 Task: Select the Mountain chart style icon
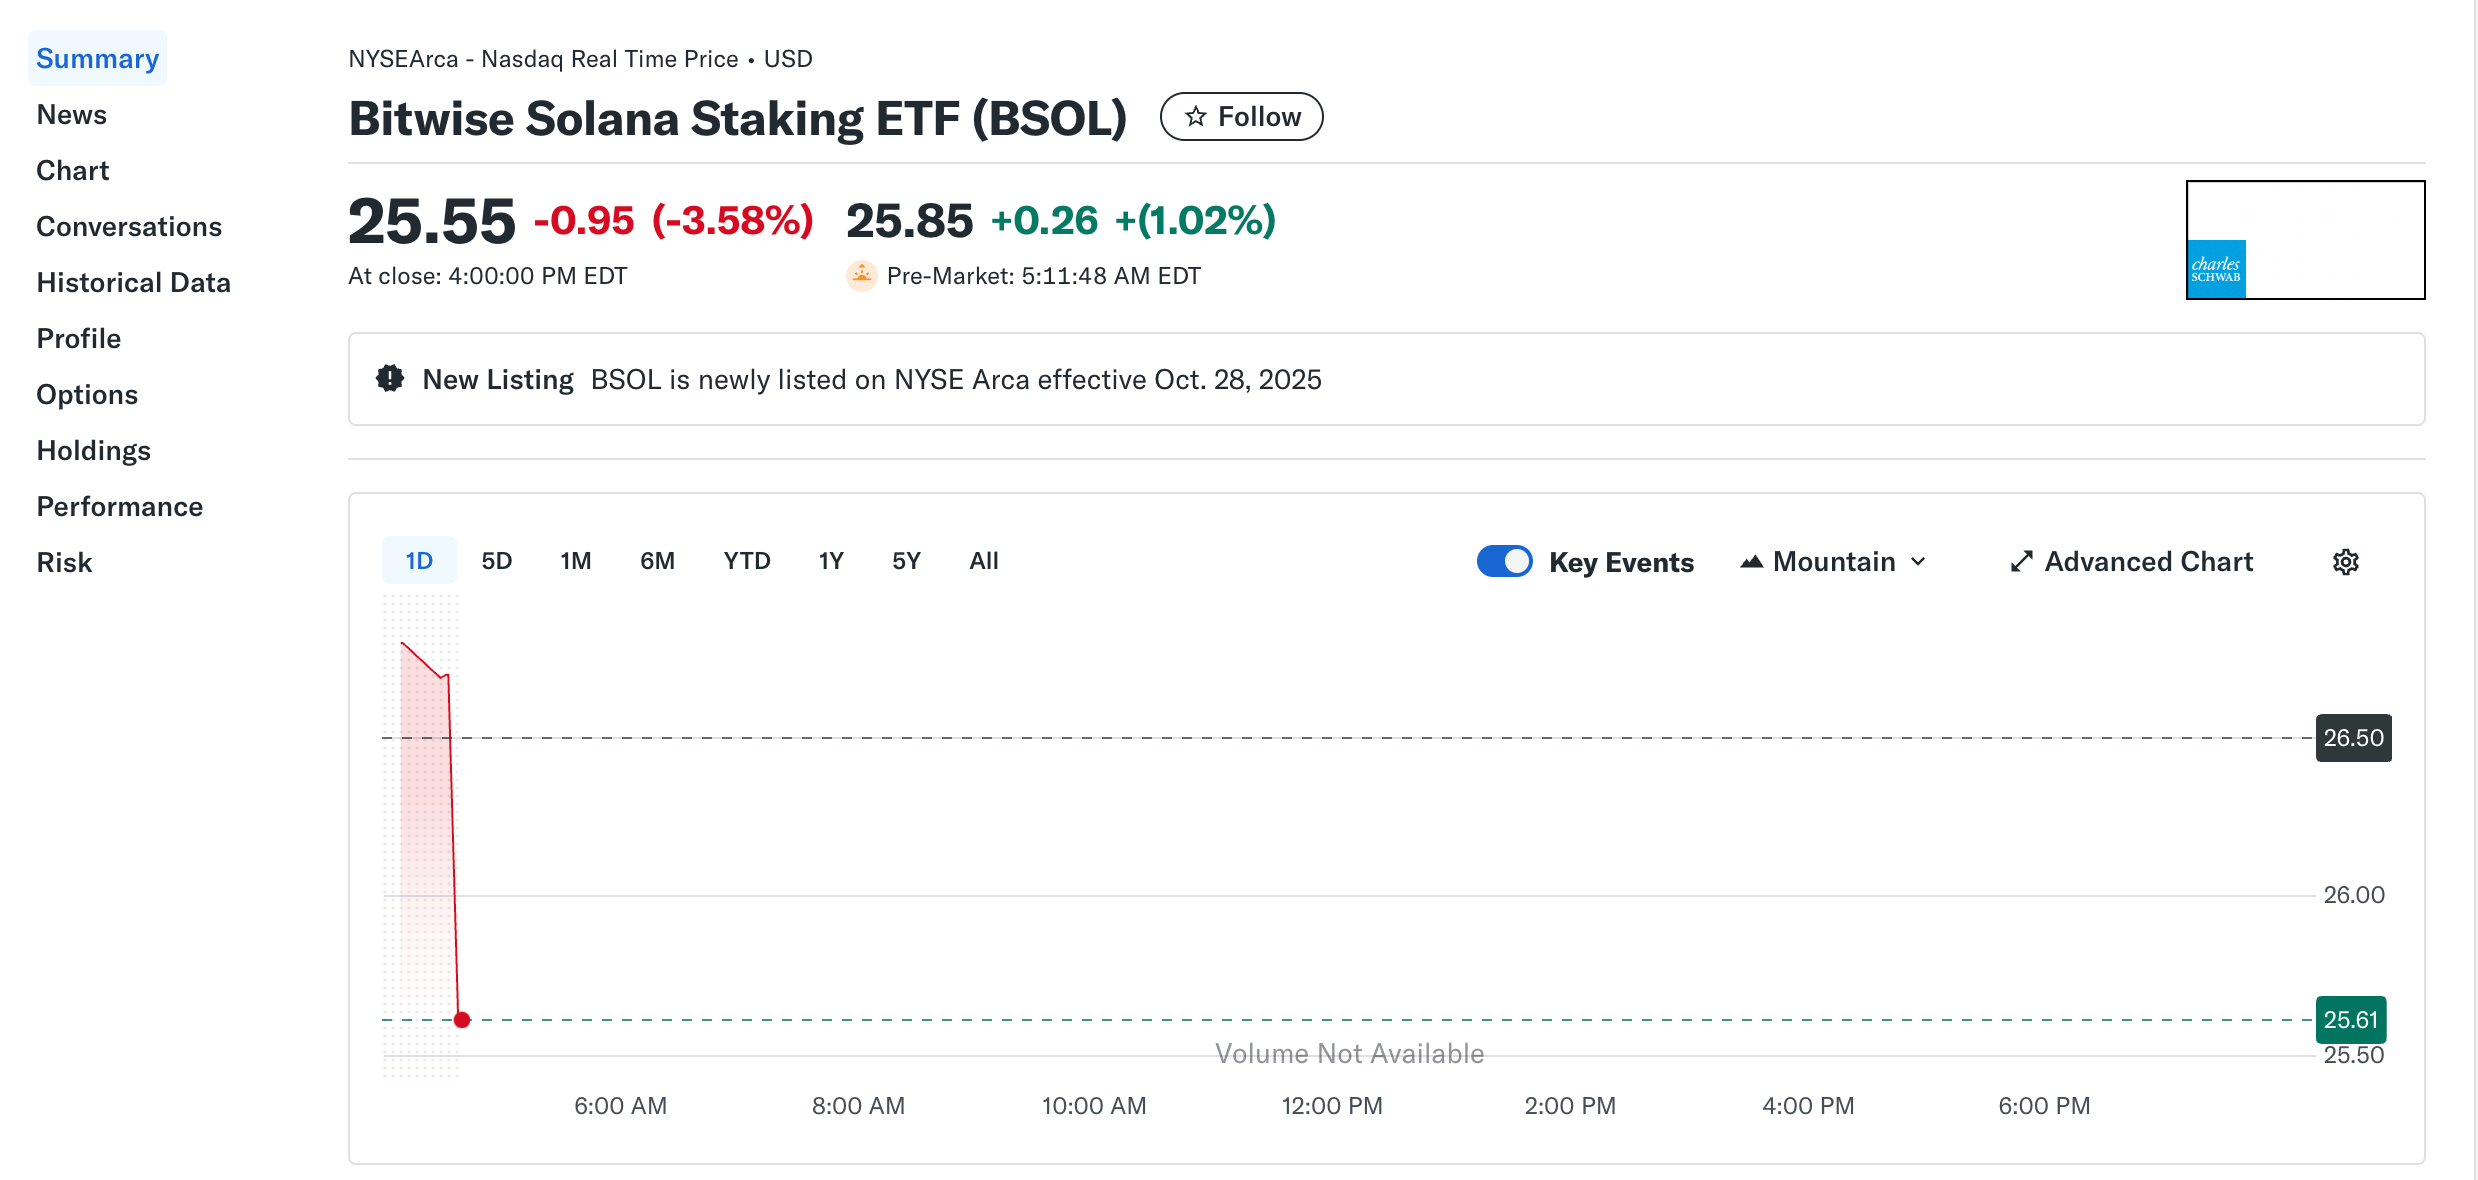point(1750,561)
